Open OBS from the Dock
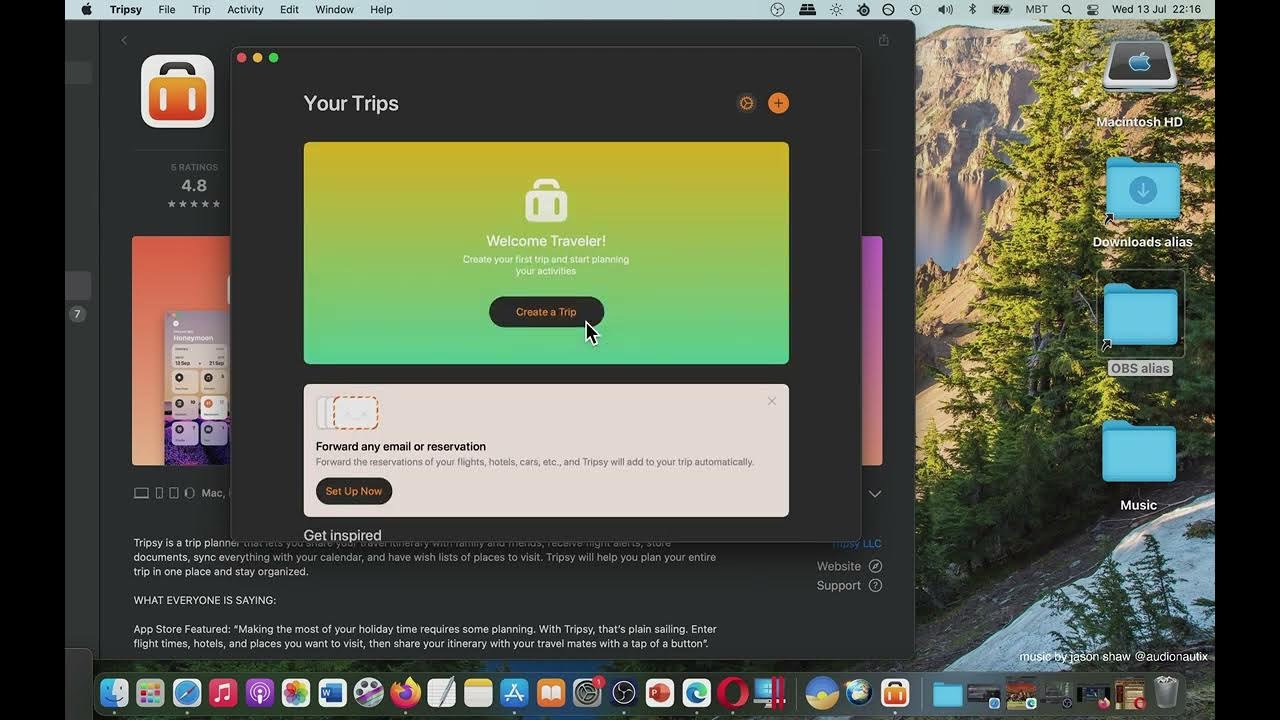This screenshot has height=720, width=1280. tap(624, 692)
